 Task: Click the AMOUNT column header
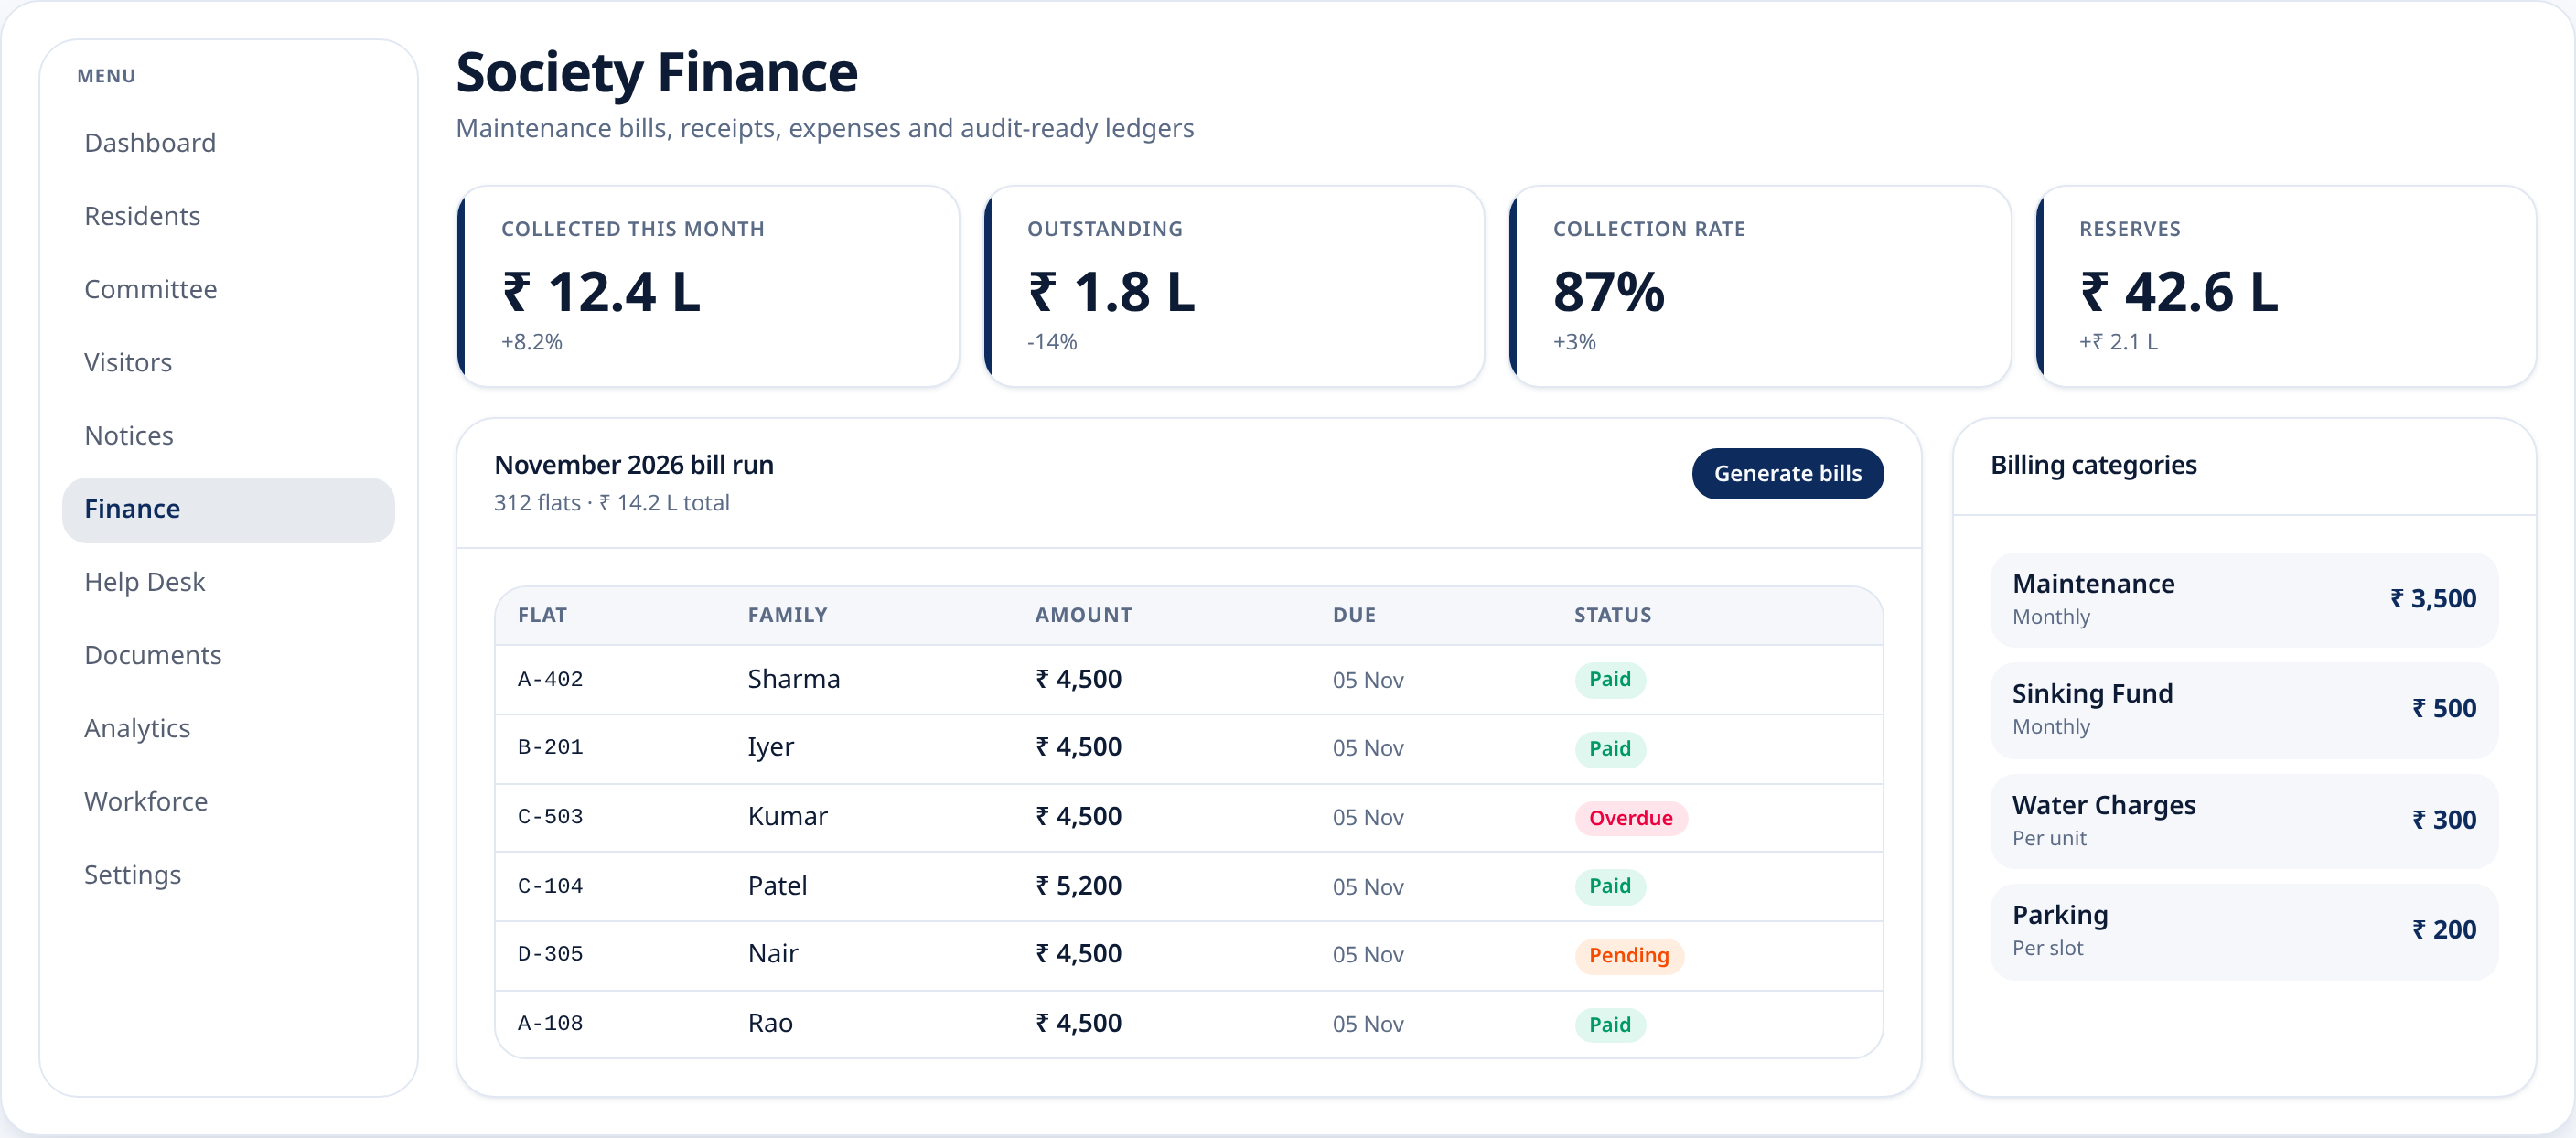pyautogui.click(x=1083, y=615)
